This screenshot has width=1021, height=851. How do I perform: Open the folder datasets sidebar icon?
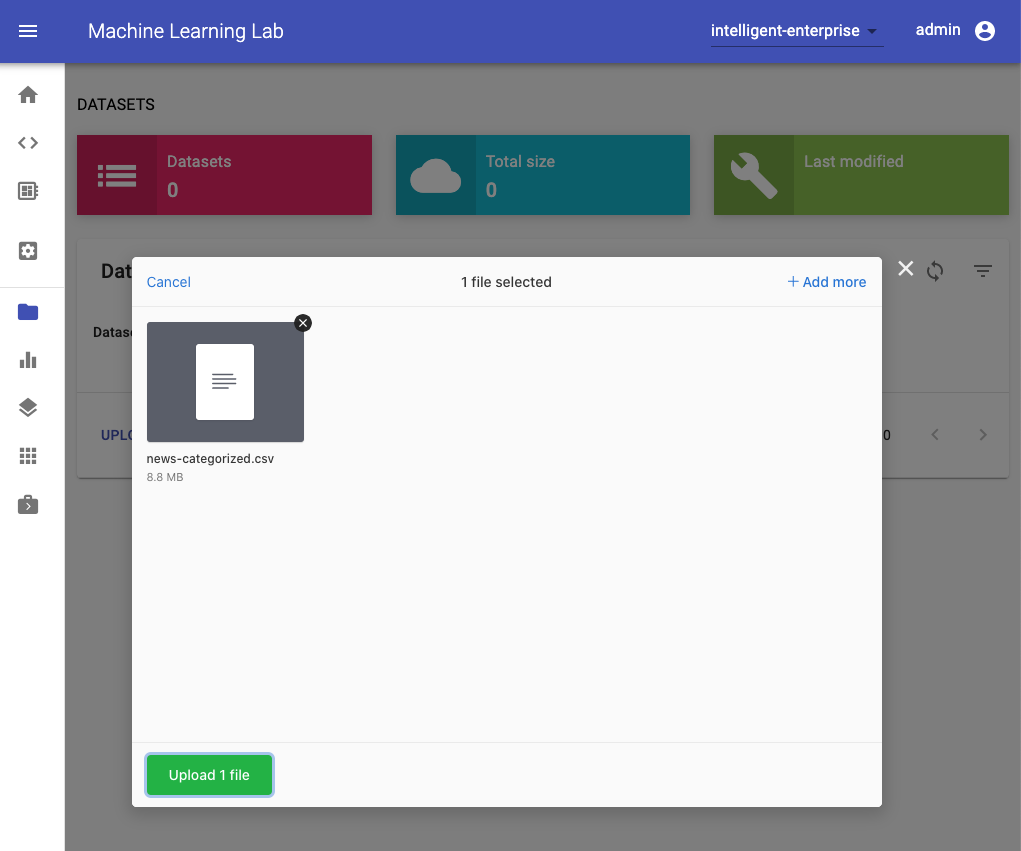coord(28,312)
